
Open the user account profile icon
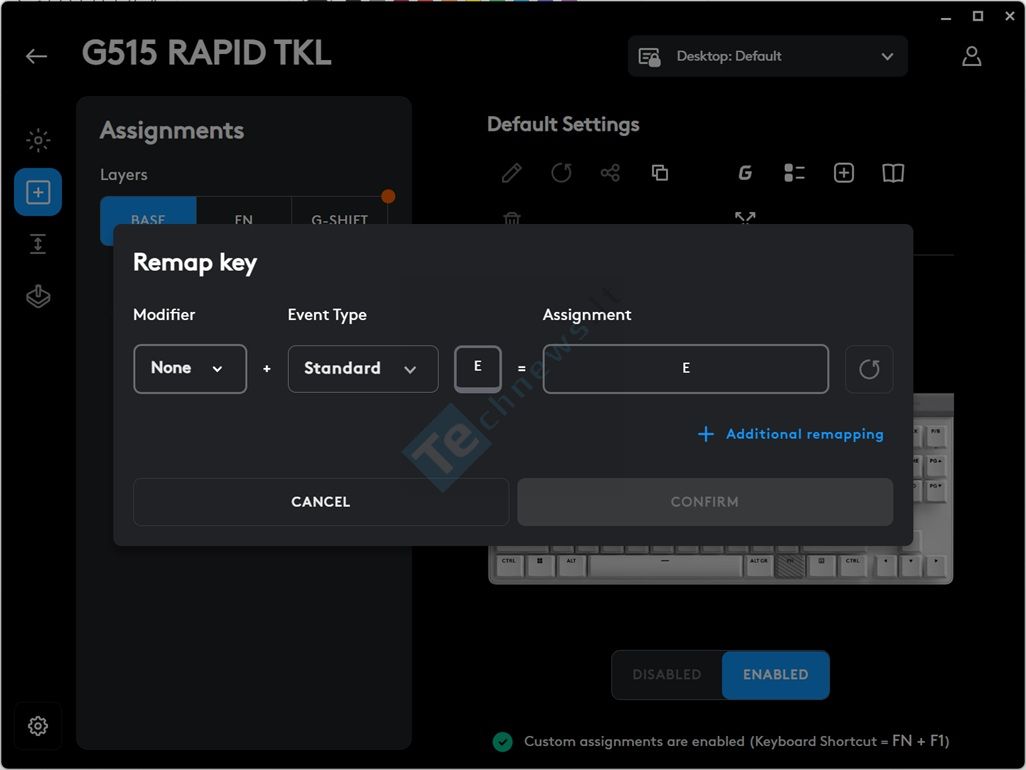point(971,56)
